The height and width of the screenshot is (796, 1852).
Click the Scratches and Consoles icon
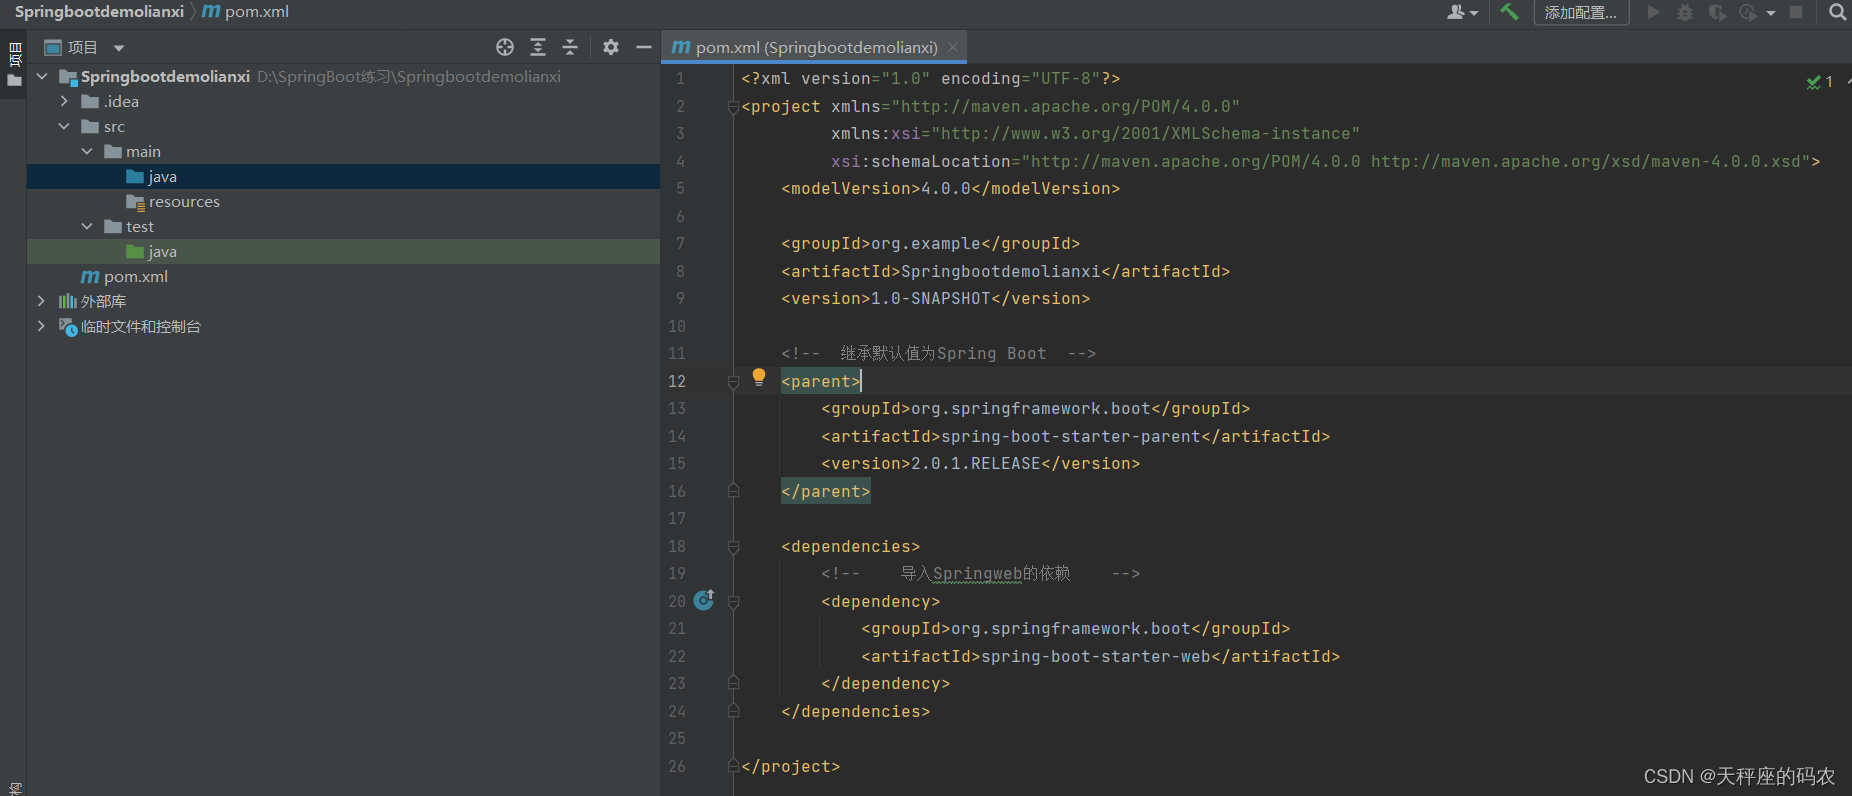68,327
